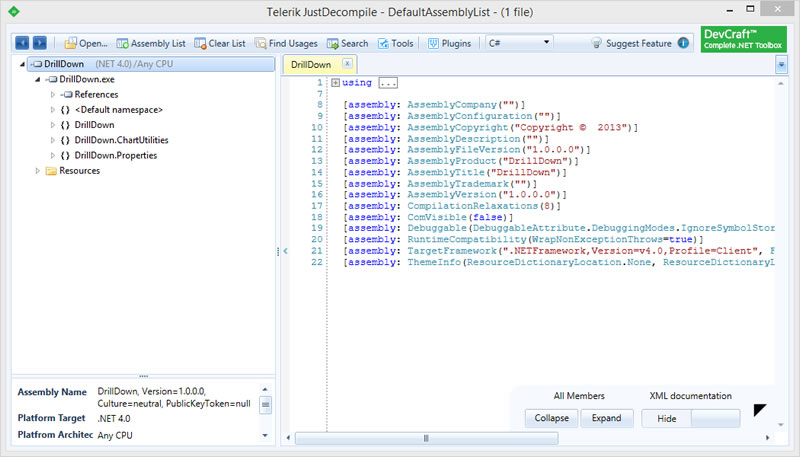The height and width of the screenshot is (457, 800).
Task: Expand the collapsed using block
Action: pyautogui.click(x=335, y=83)
